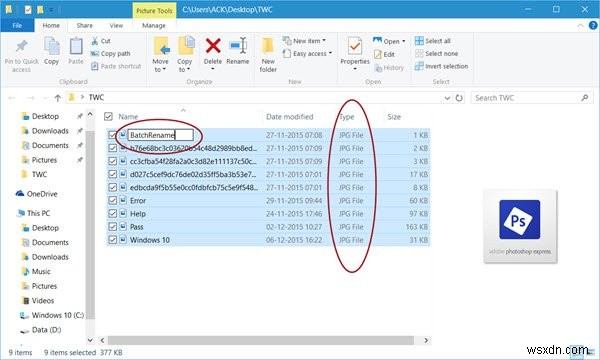Uncheck checkbox for d027c5cef9dc file
This screenshot has width=600, height=360.
[112, 174]
